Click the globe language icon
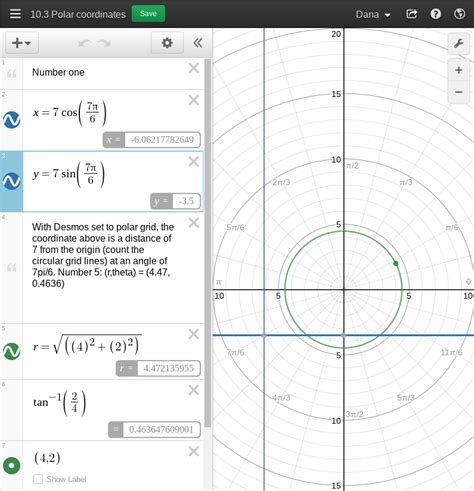 [x=460, y=14]
